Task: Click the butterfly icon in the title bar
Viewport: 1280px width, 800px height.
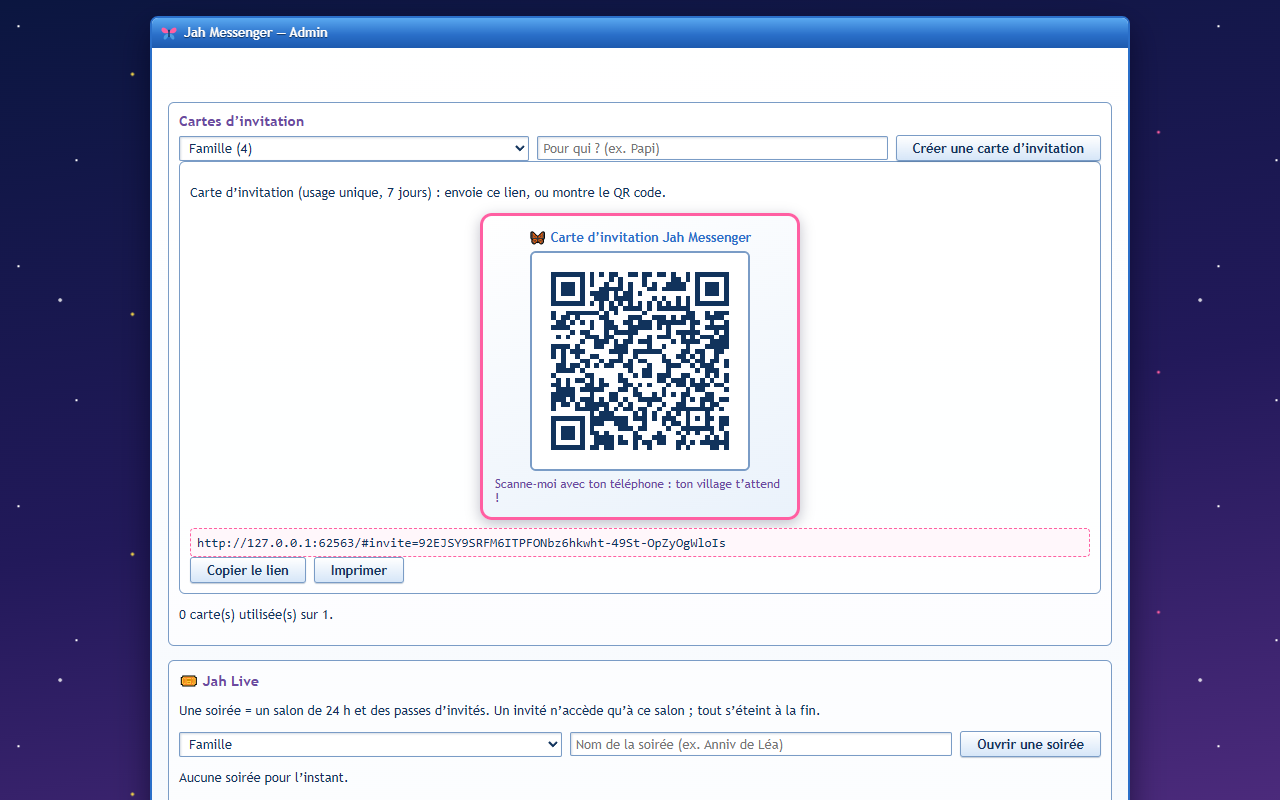Action: coord(168,33)
